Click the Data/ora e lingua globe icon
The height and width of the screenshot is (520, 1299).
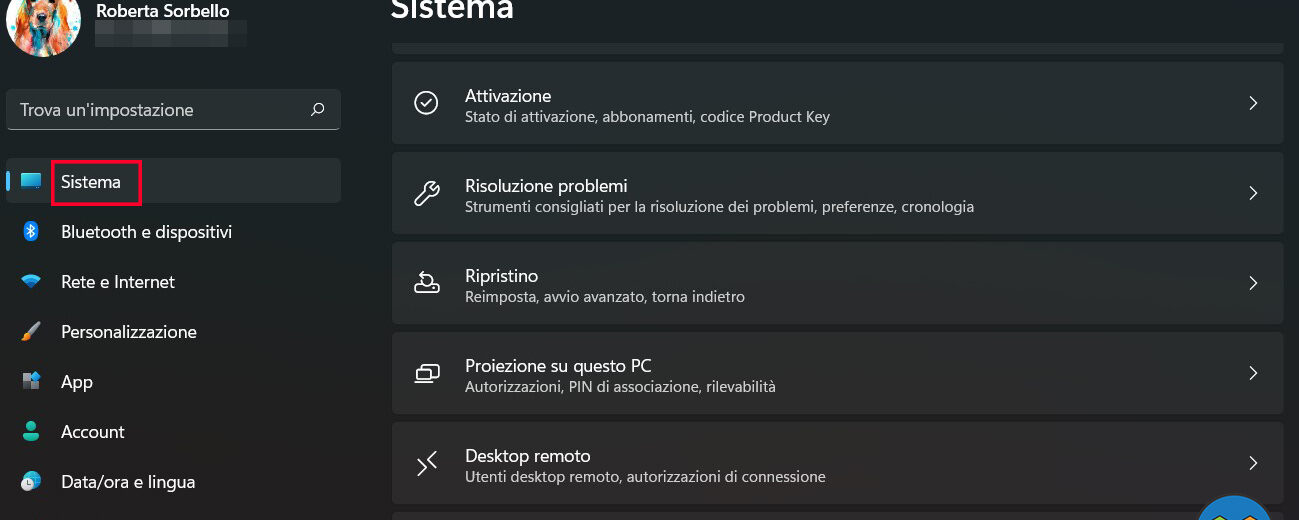[31, 482]
